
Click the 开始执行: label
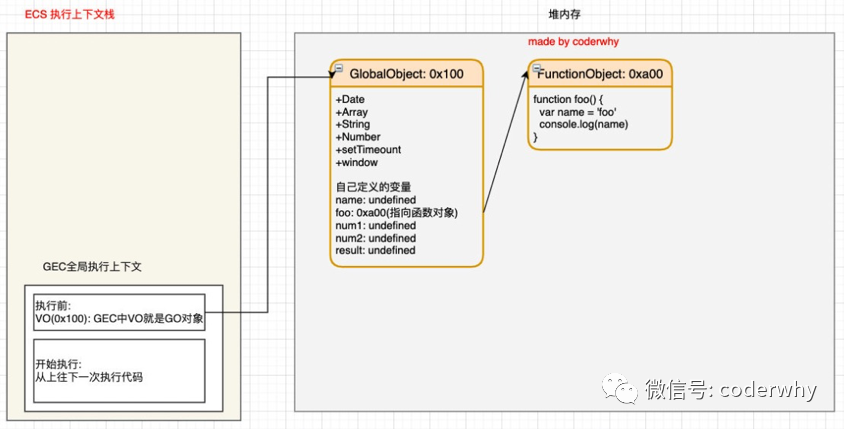[x=58, y=364]
